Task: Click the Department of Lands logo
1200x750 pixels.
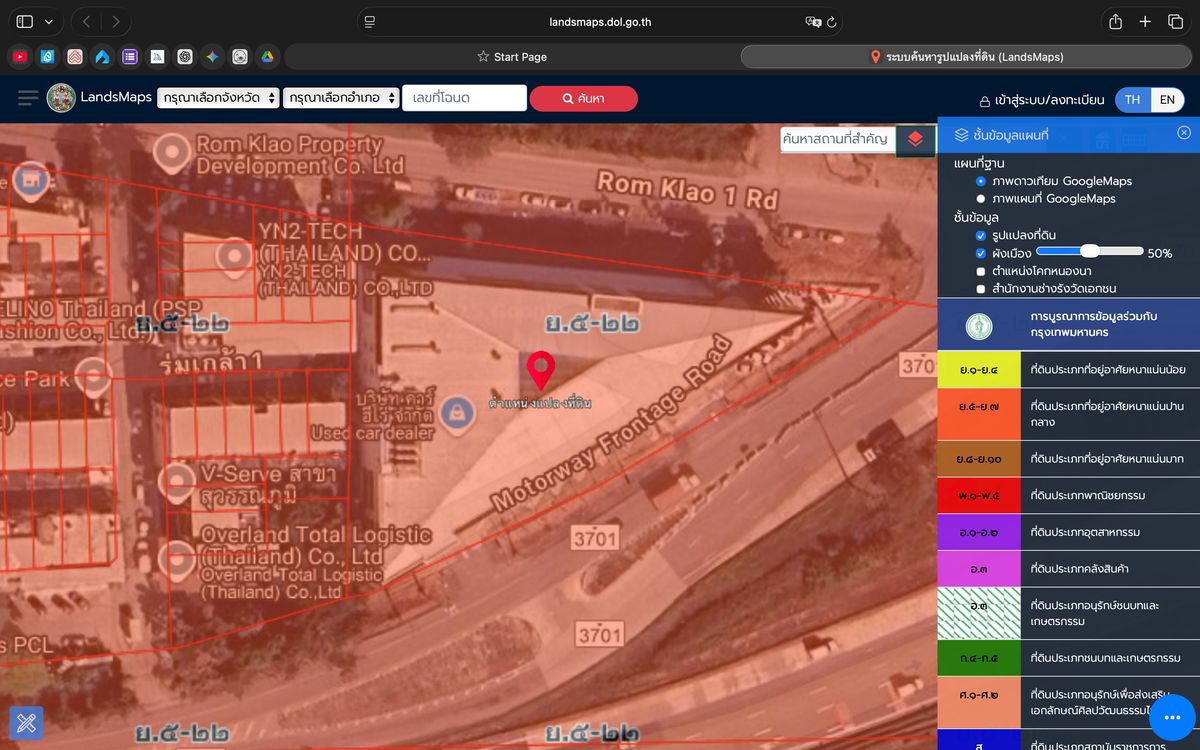Action: tap(61, 98)
